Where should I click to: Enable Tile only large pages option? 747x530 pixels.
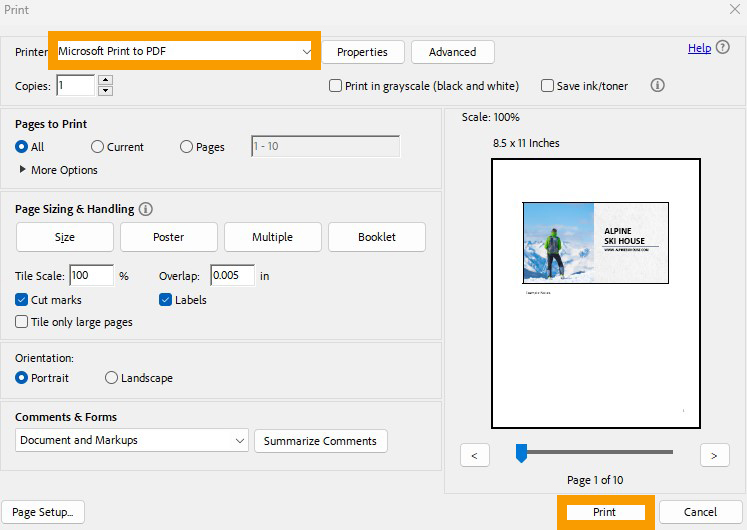[22, 322]
